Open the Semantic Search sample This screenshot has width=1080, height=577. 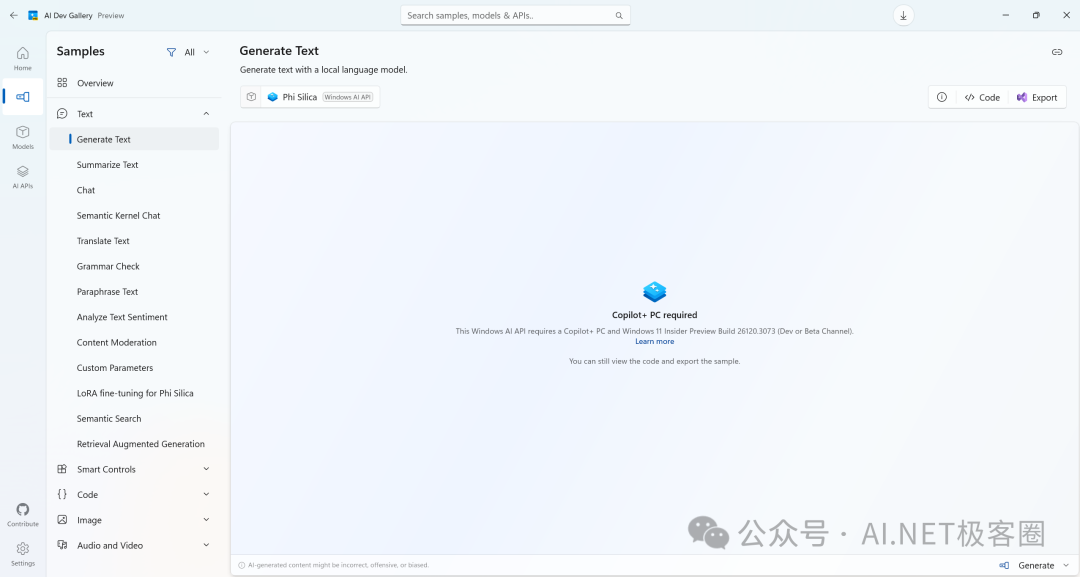[x=134, y=419]
